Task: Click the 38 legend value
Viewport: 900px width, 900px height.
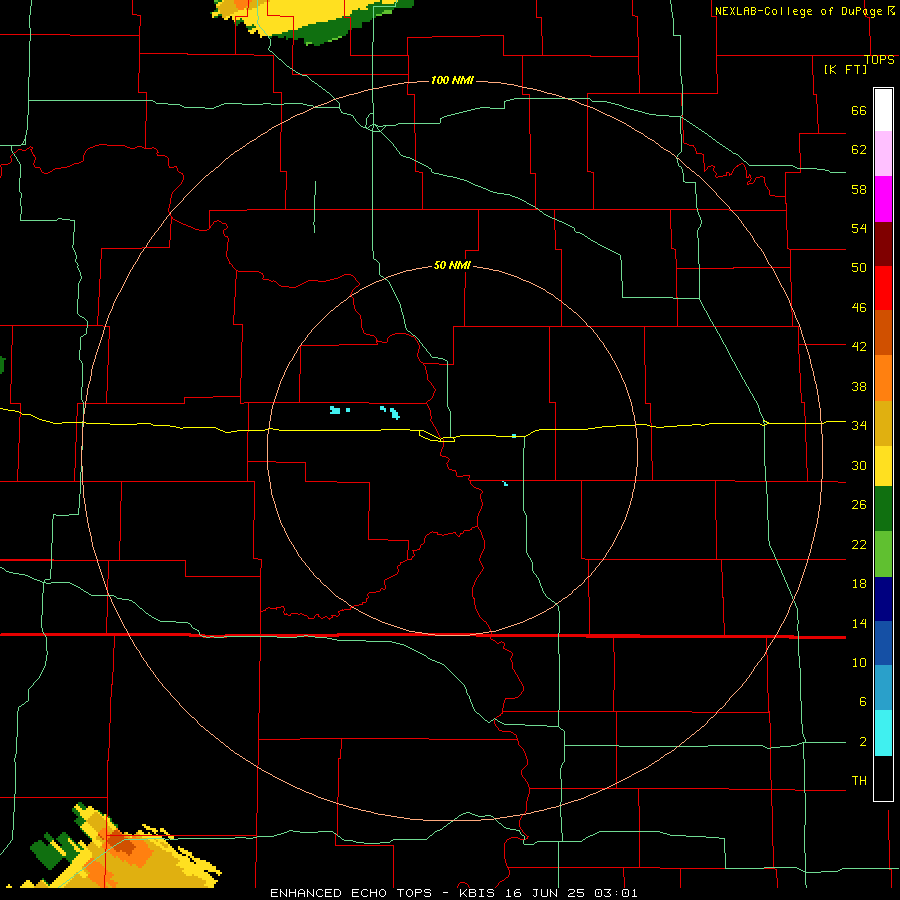Action: click(859, 386)
